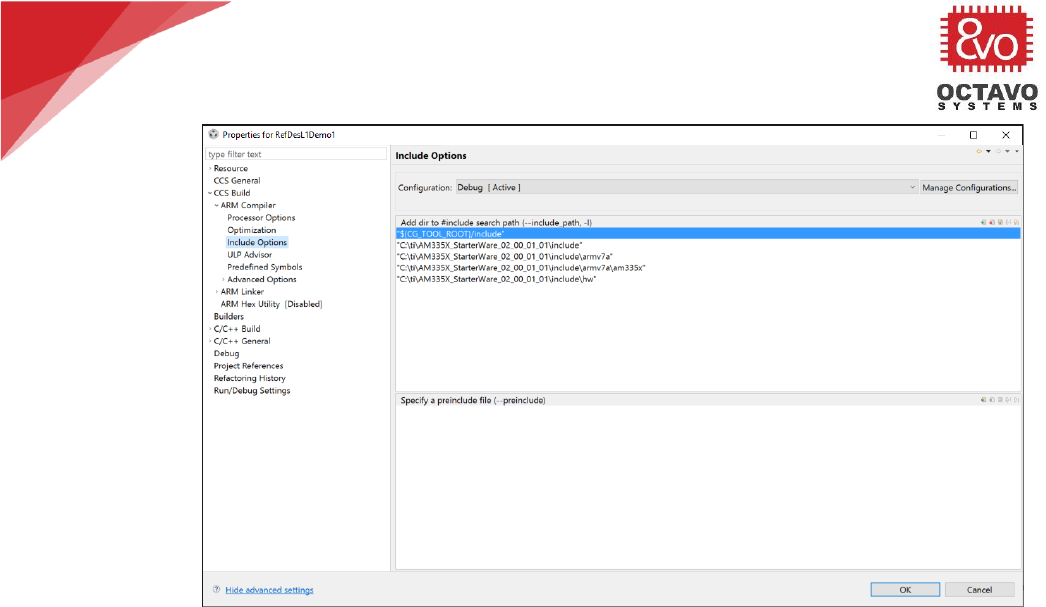Collapse the ARM Compiler tree node

[216, 205]
